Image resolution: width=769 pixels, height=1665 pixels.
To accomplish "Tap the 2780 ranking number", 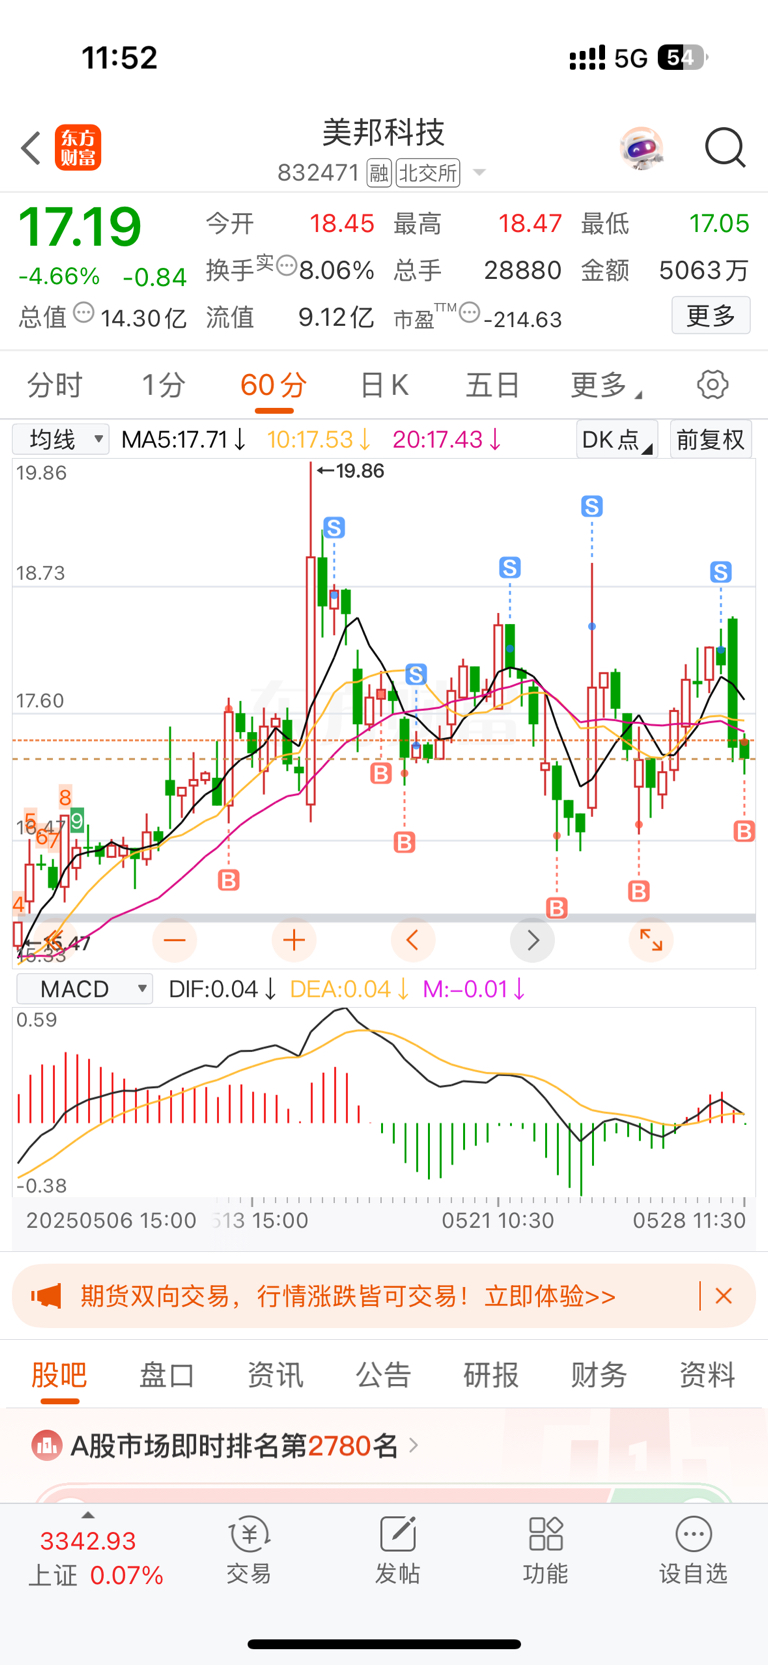I will pos(339,1445).
